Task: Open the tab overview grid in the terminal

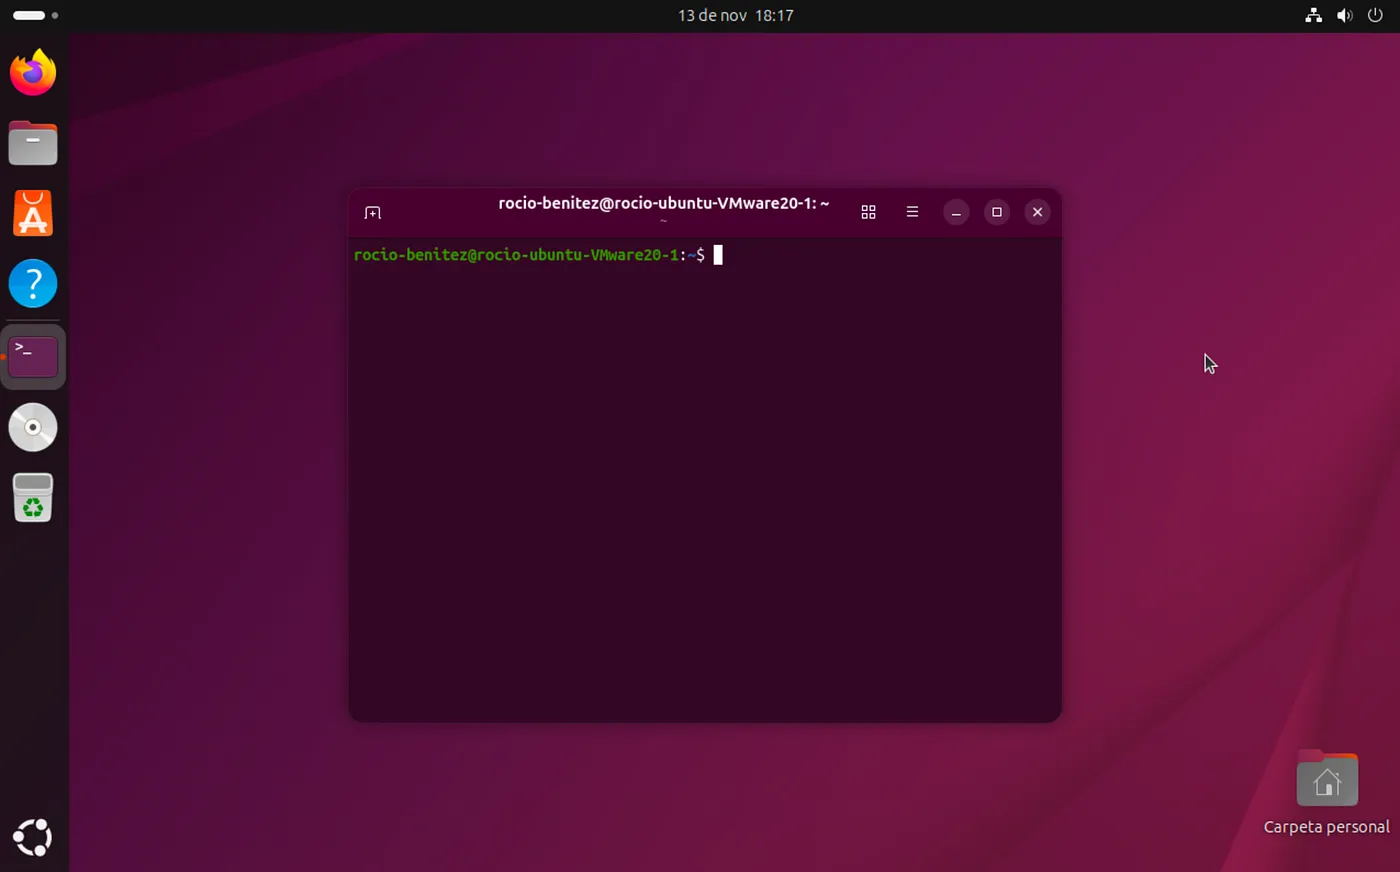Action: (868, 211)
